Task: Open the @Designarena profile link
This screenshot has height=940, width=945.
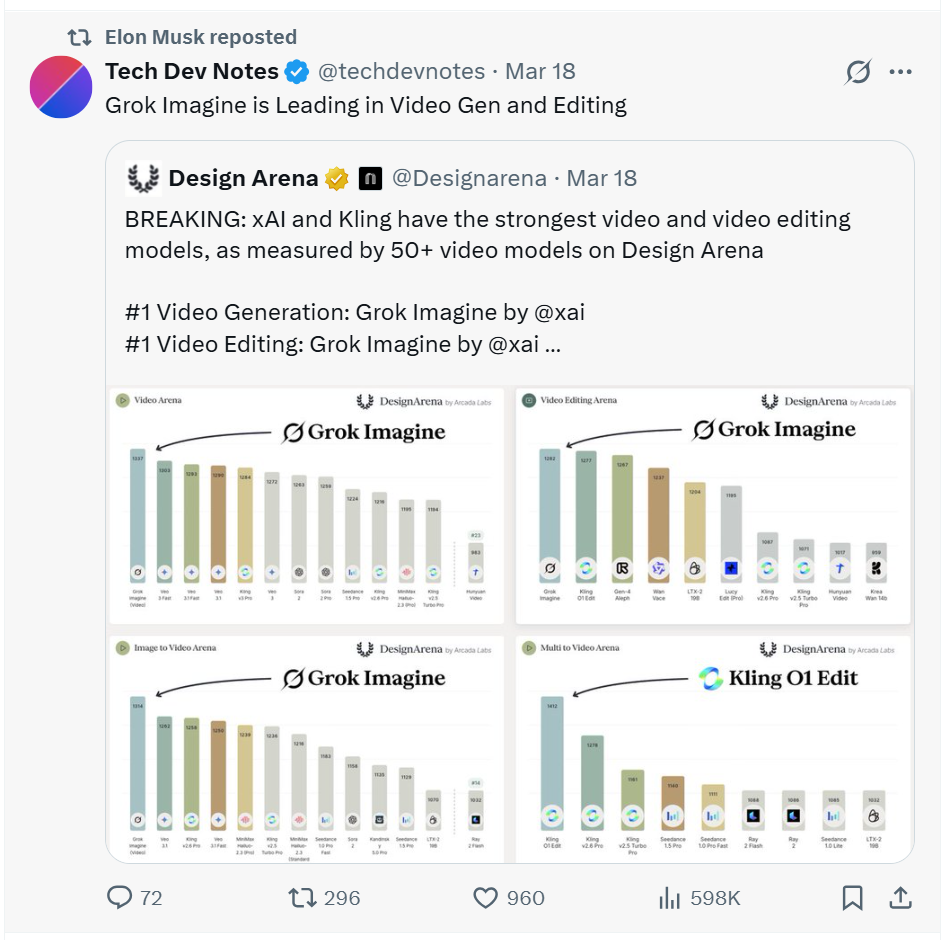Action: pos(470,177)
